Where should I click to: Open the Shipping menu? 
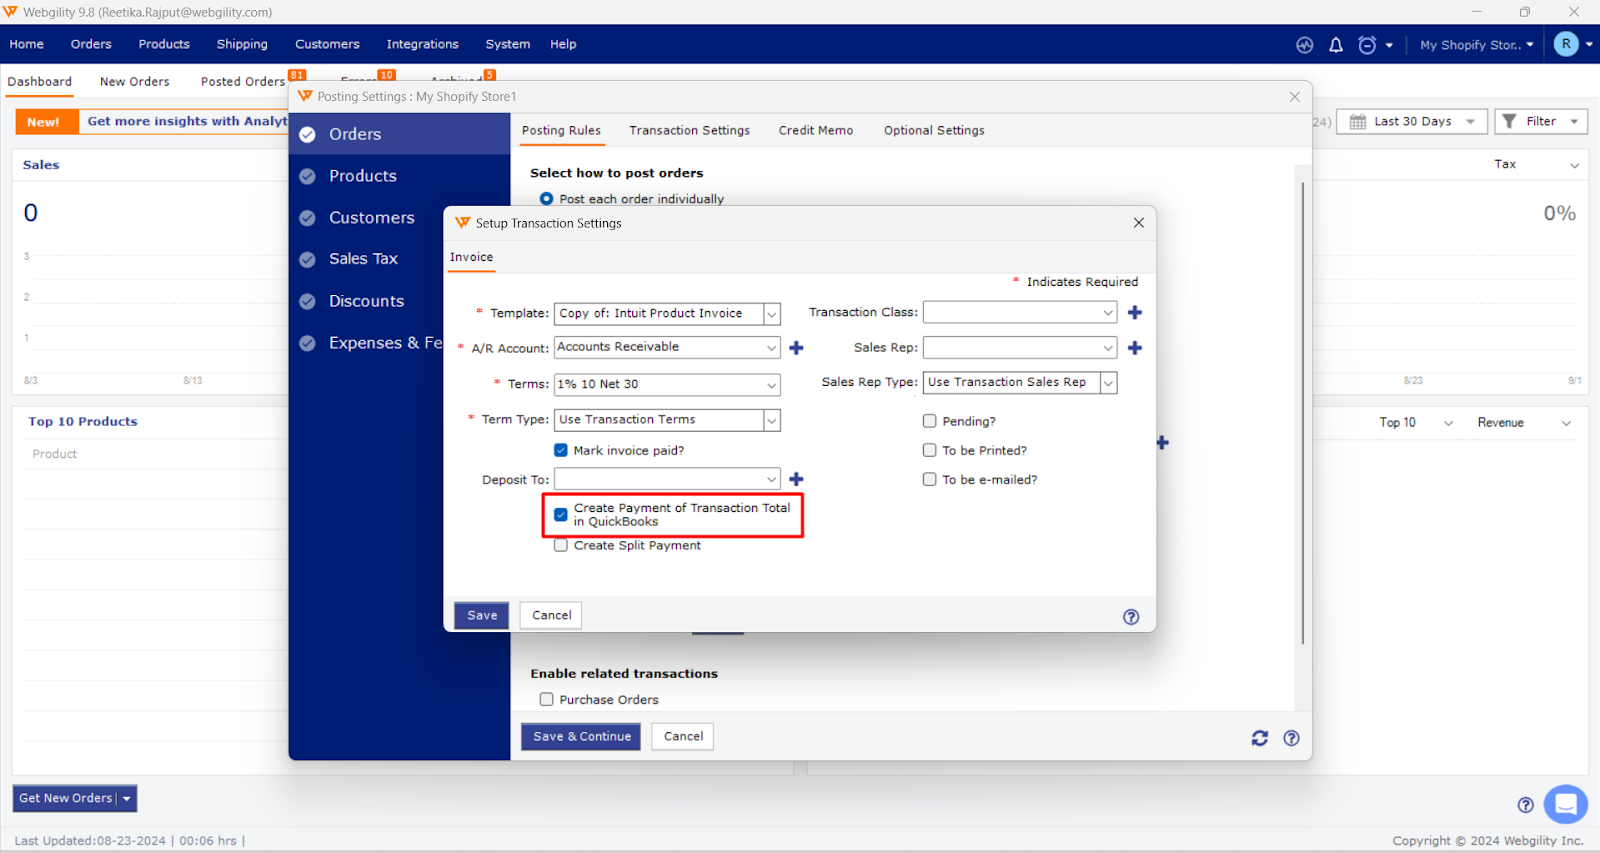click(242, 44)
